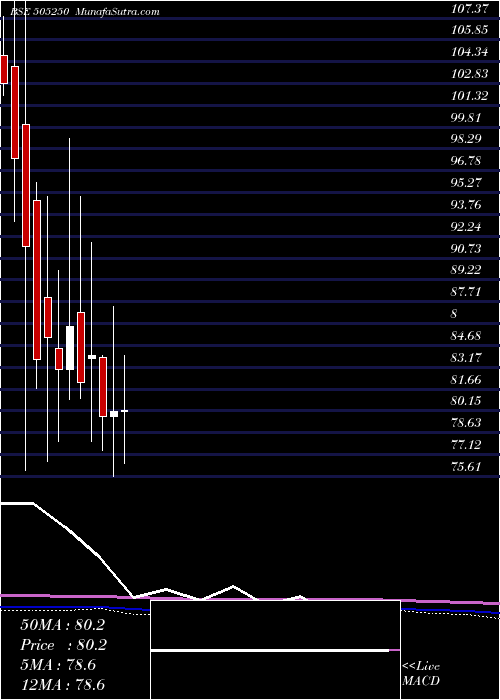Click the 80.15 price axis label

467,401
